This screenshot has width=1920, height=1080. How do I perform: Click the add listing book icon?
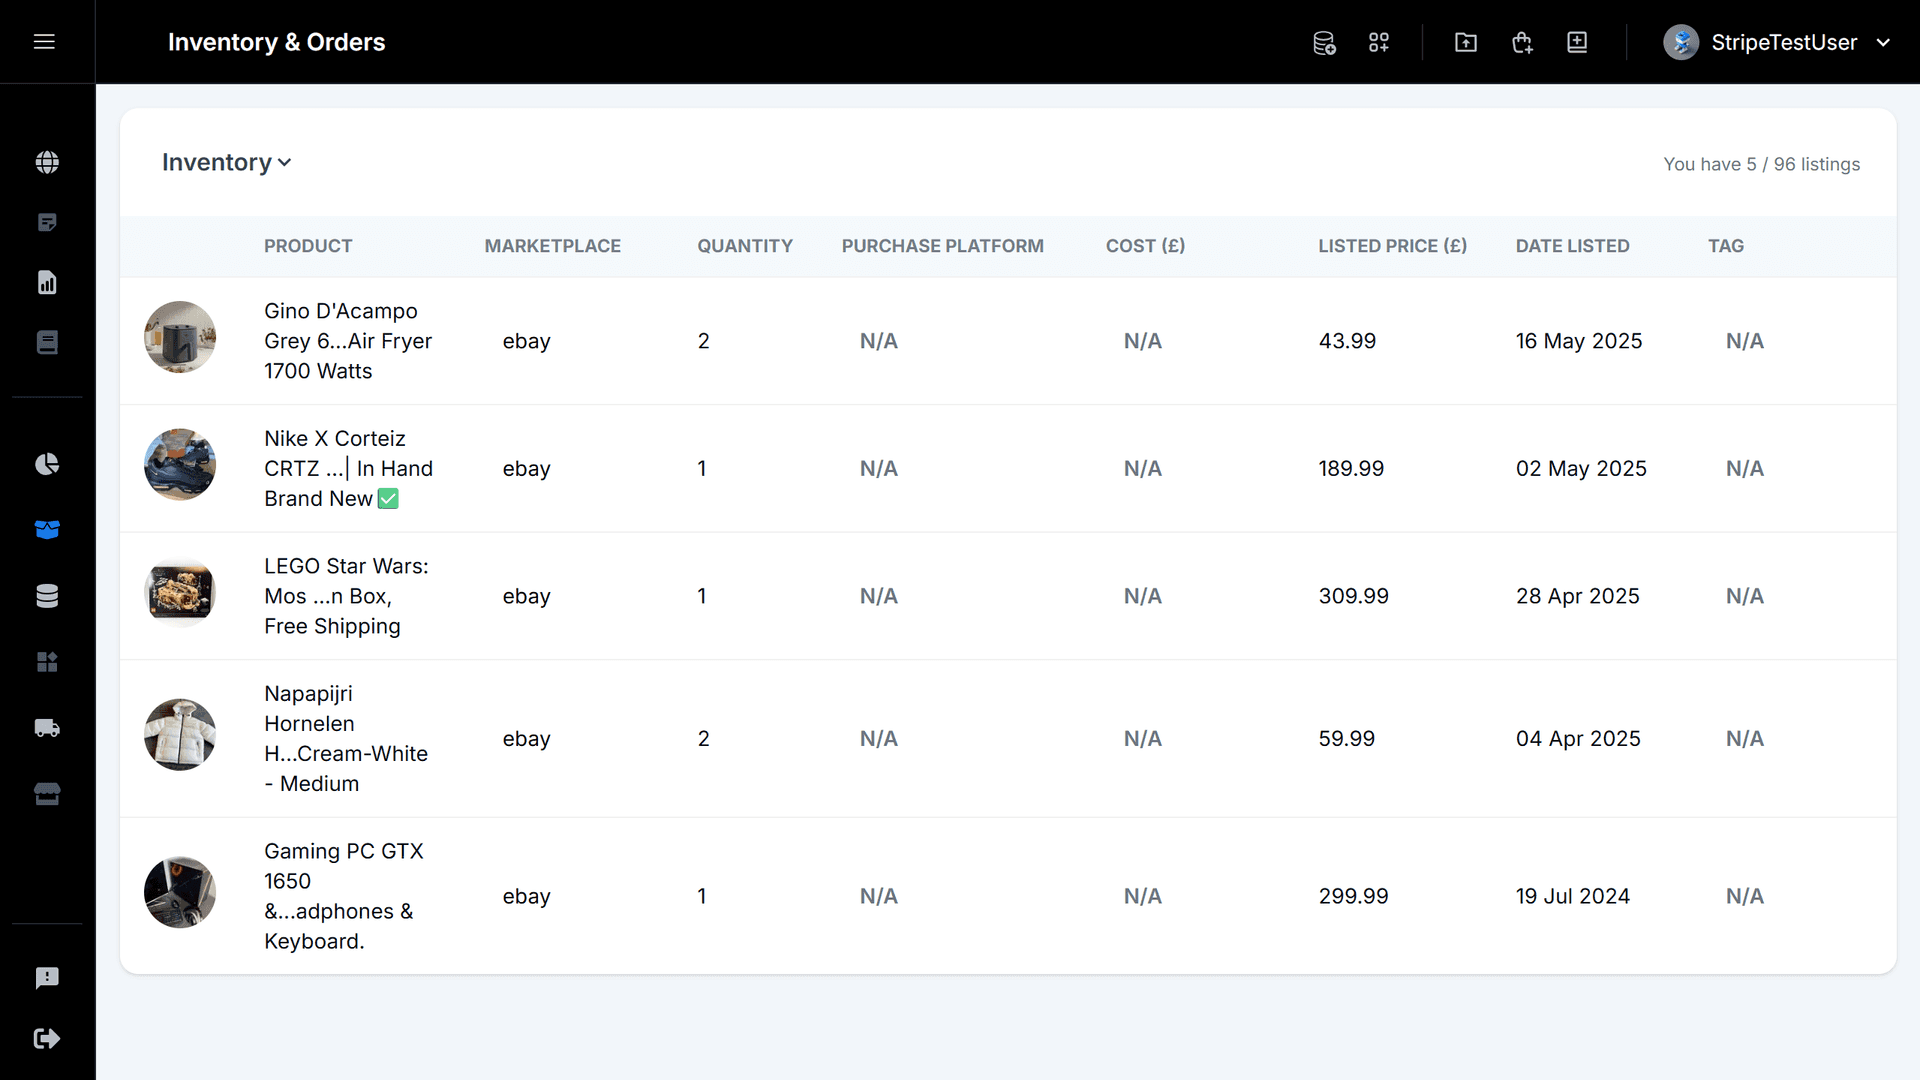coord(1577,42)
